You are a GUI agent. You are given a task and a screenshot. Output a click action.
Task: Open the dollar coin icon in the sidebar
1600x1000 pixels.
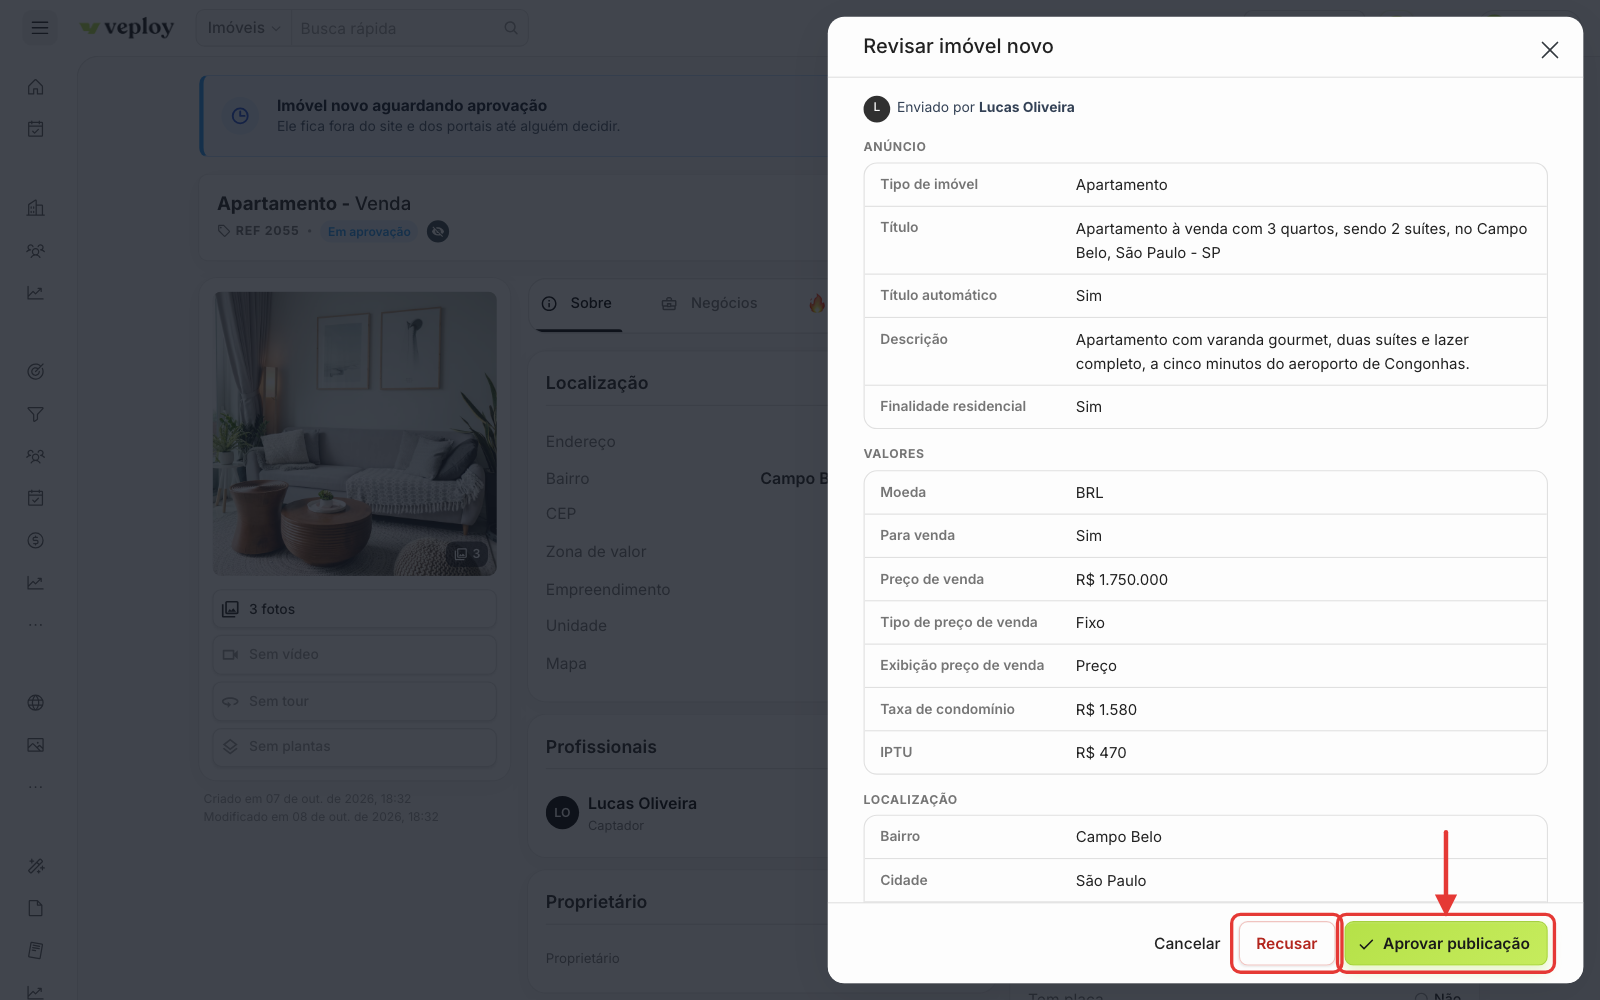(36, 540)
